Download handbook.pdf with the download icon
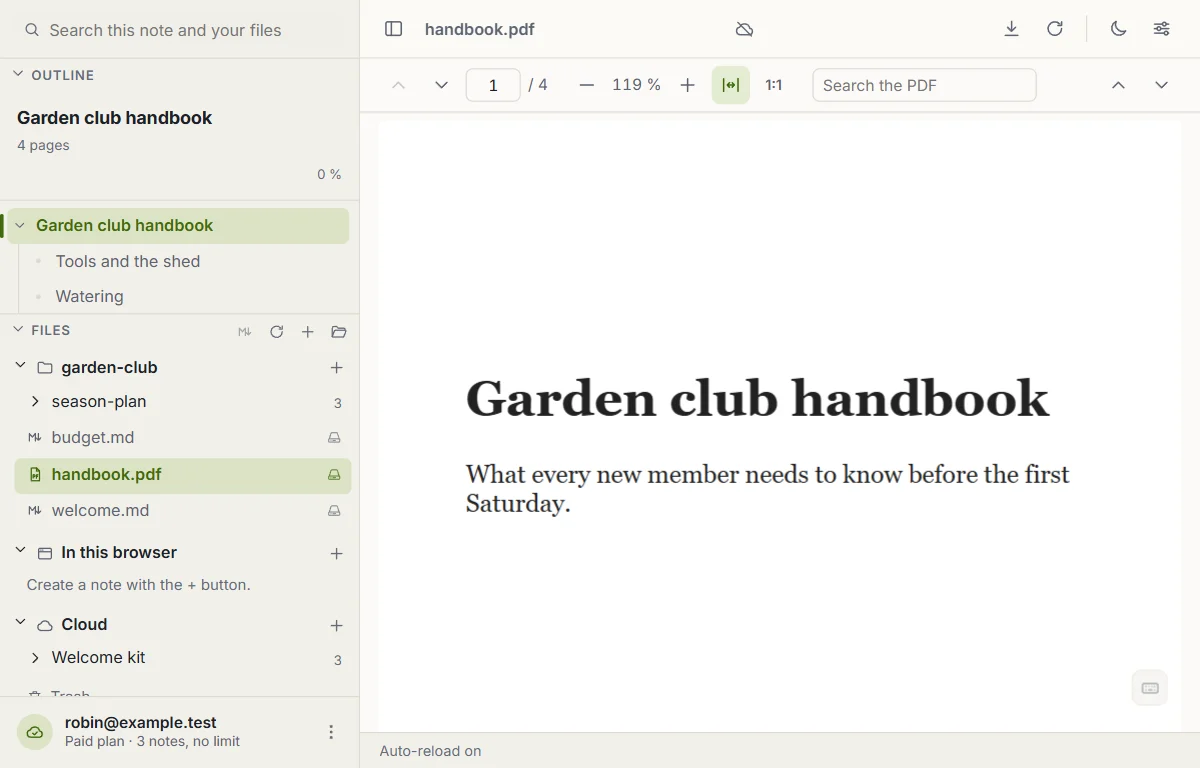This screenshot has width=1200, height=768. (1012, 29)
